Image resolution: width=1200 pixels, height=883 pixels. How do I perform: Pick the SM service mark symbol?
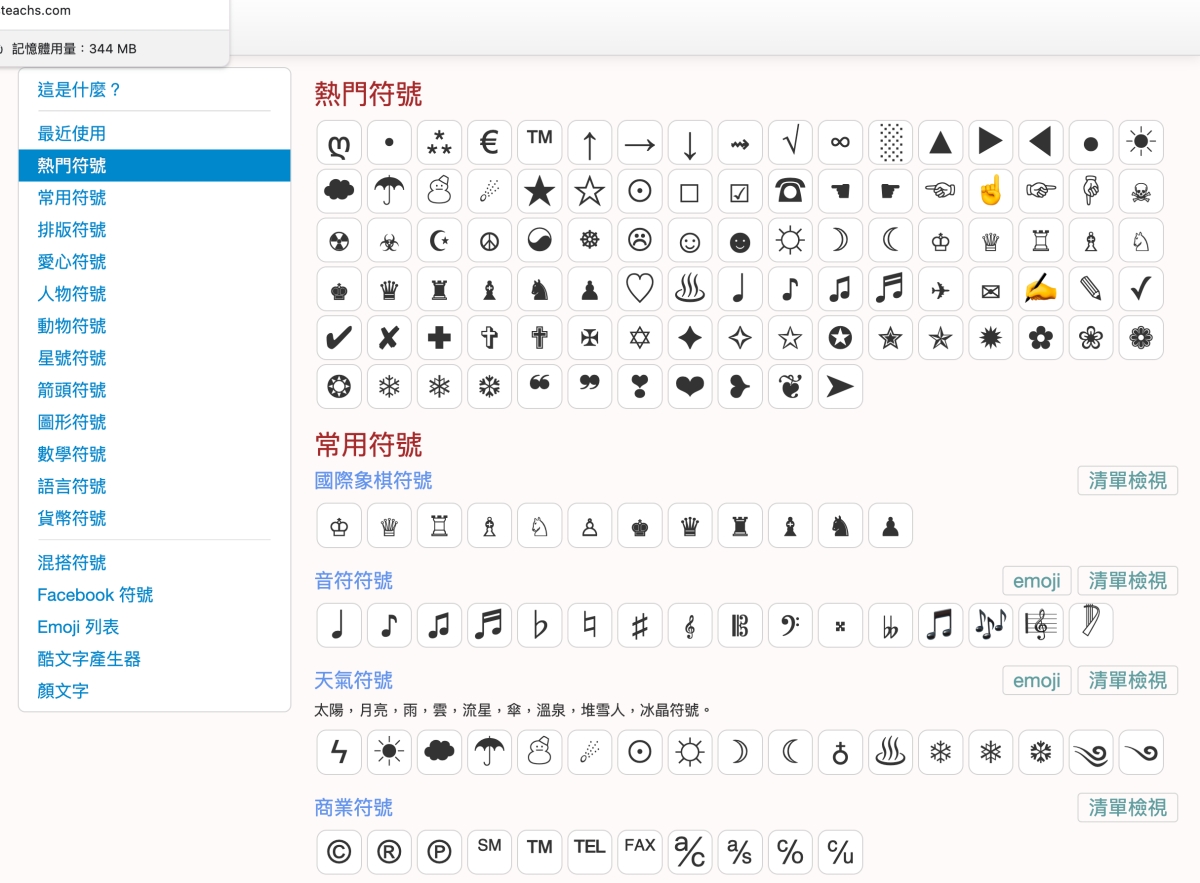tap(489, 852)
